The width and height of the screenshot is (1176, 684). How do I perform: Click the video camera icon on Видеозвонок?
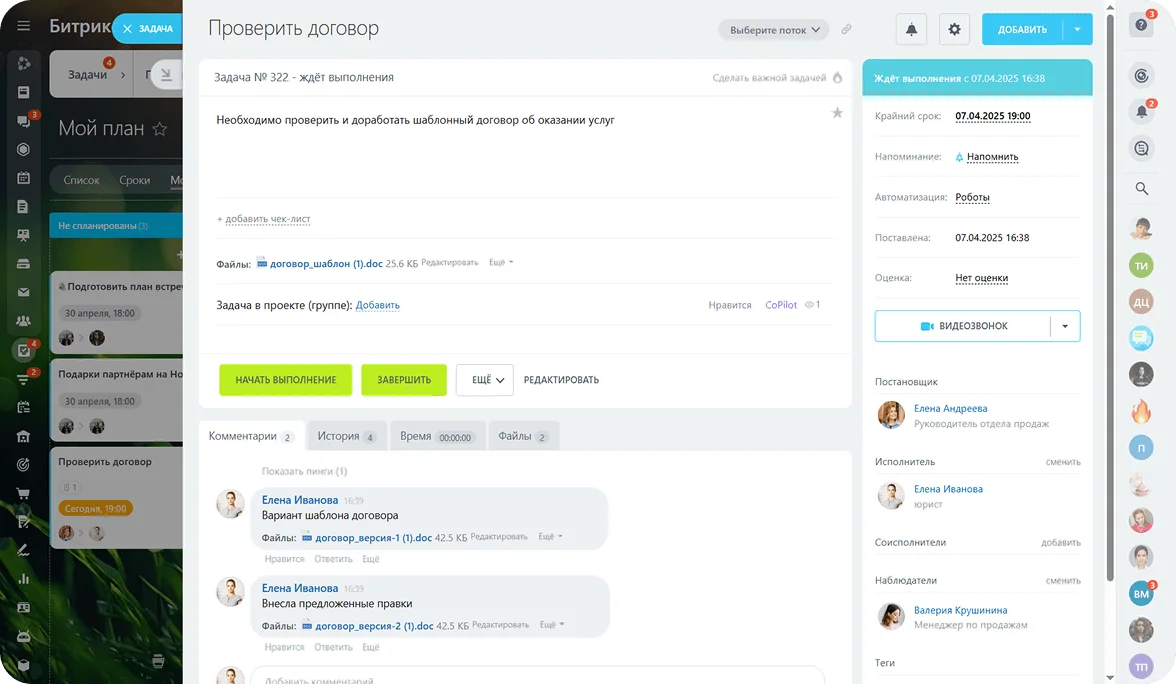pos(926,326)
